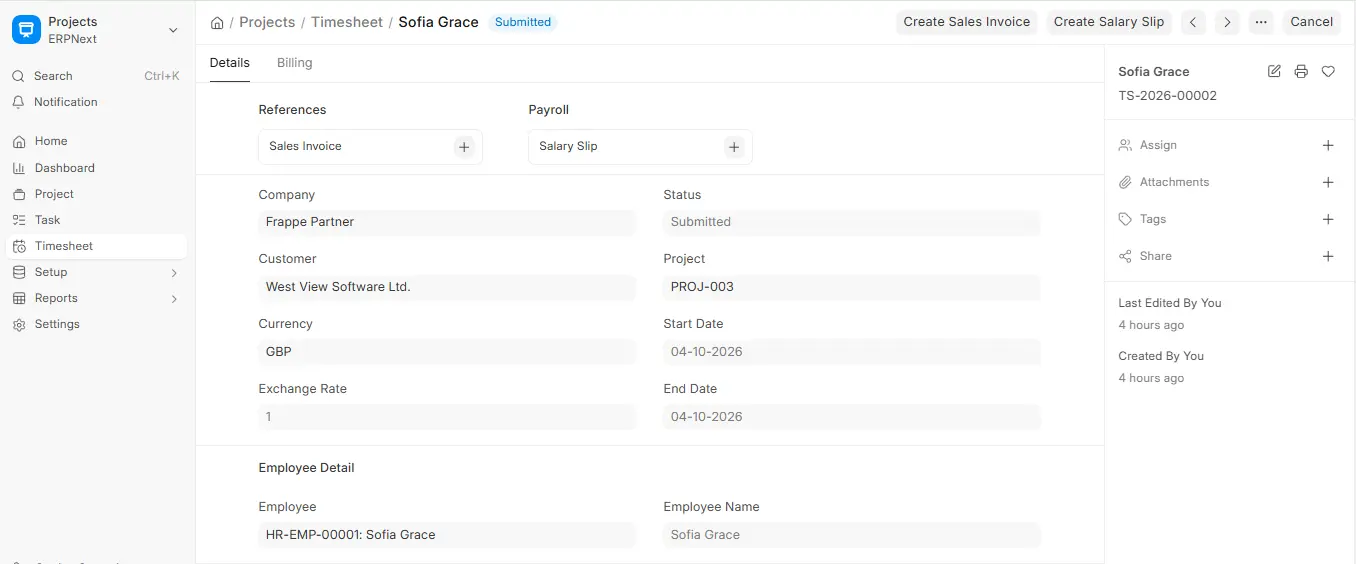Click the Project briefcase icon
This screenshot has width=1356, height=564.
point(18,194)
